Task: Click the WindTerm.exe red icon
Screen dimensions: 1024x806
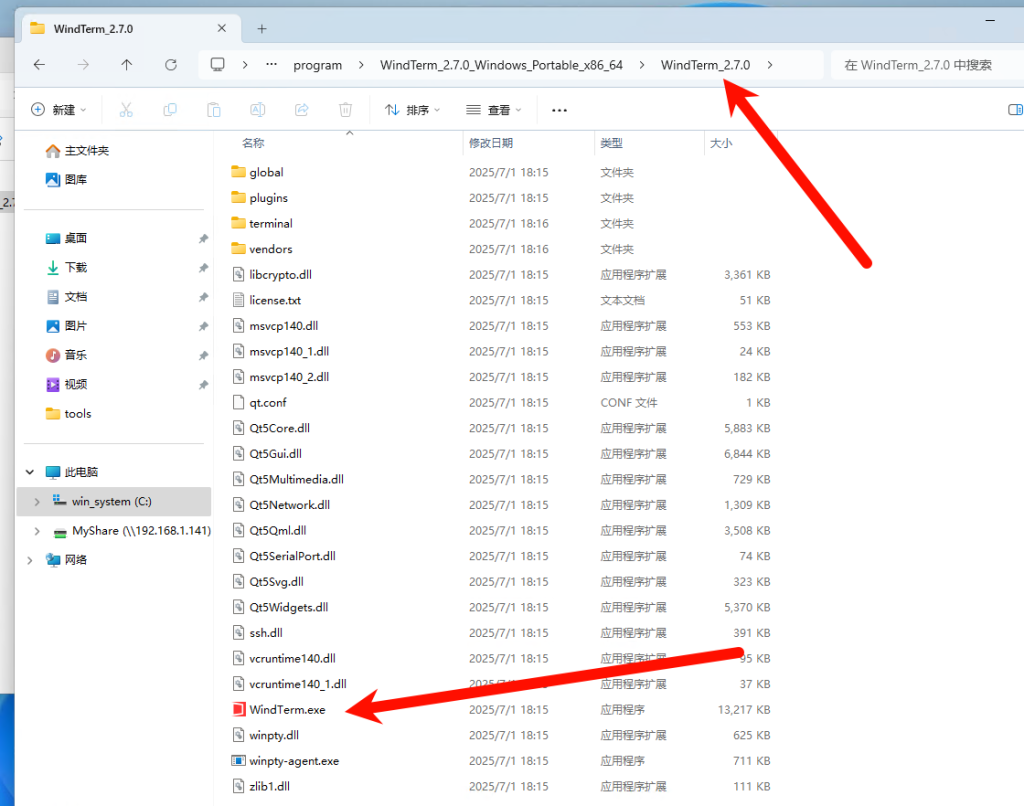Action: [238, 709]
